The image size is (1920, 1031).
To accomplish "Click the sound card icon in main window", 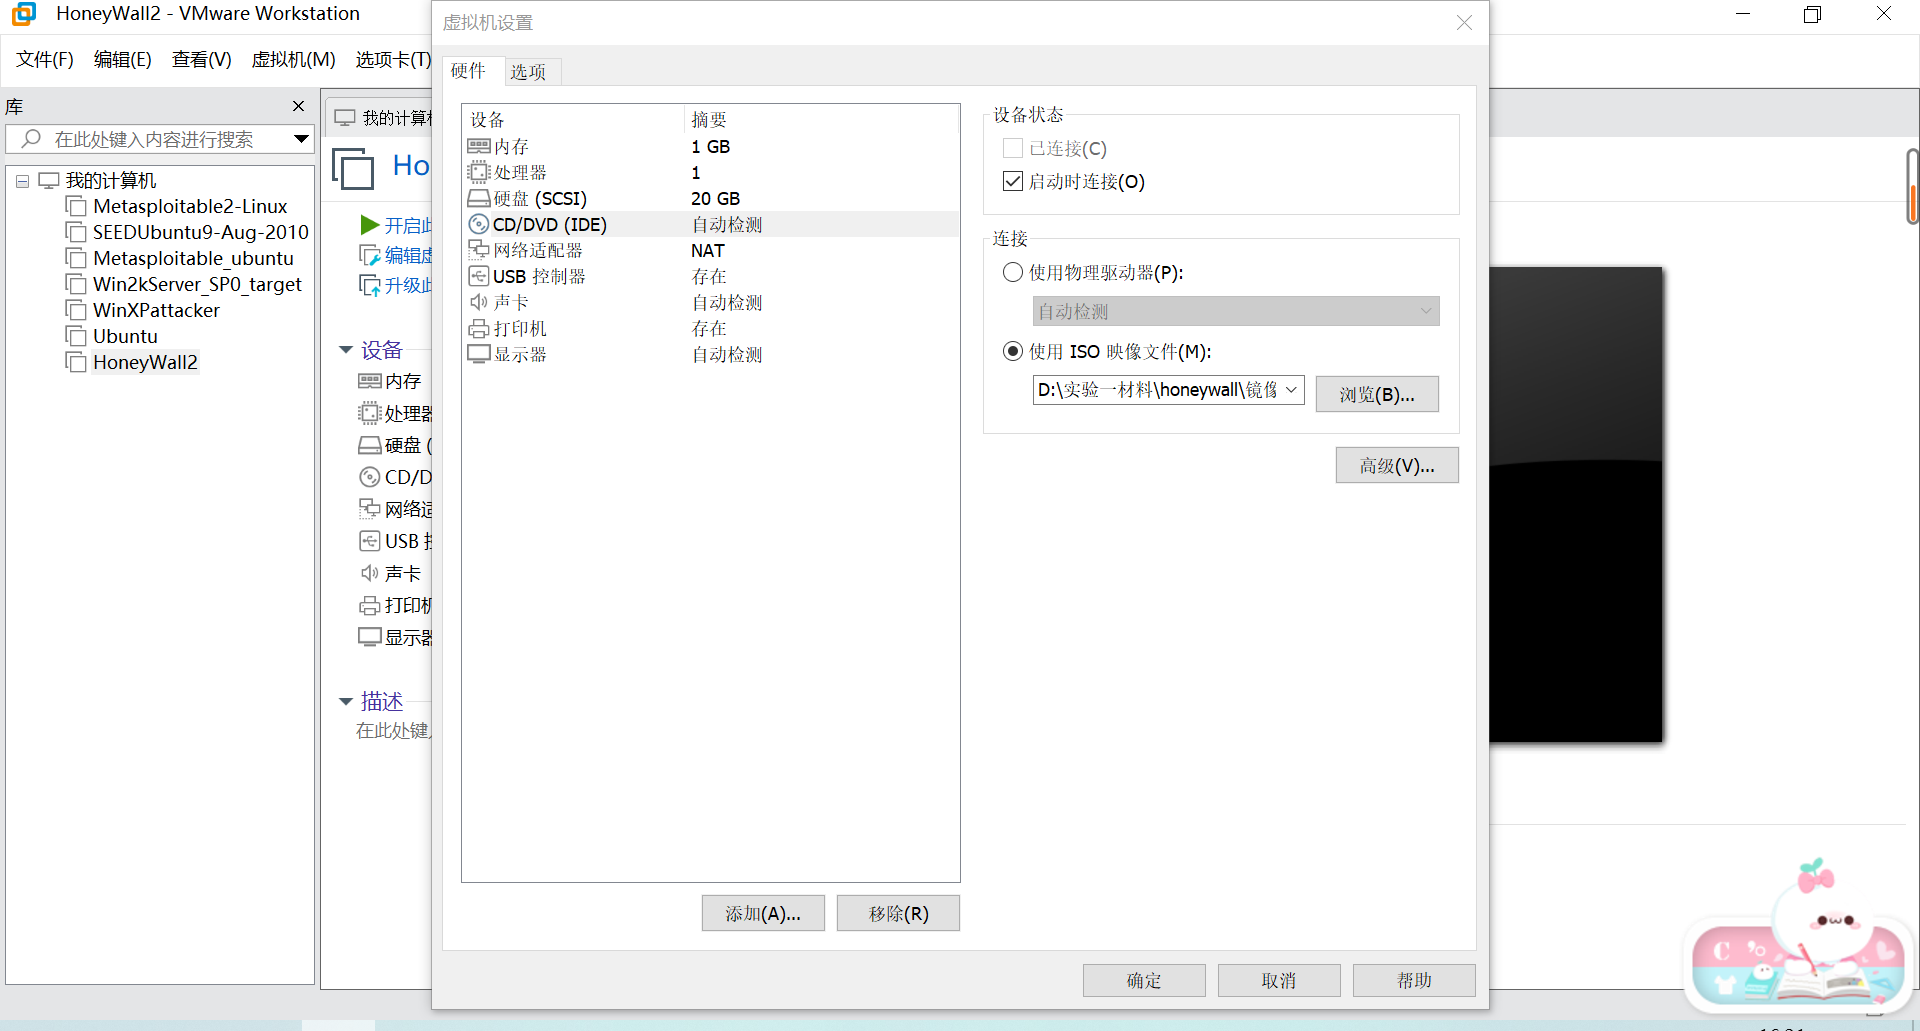I will [x=370, y=573].
